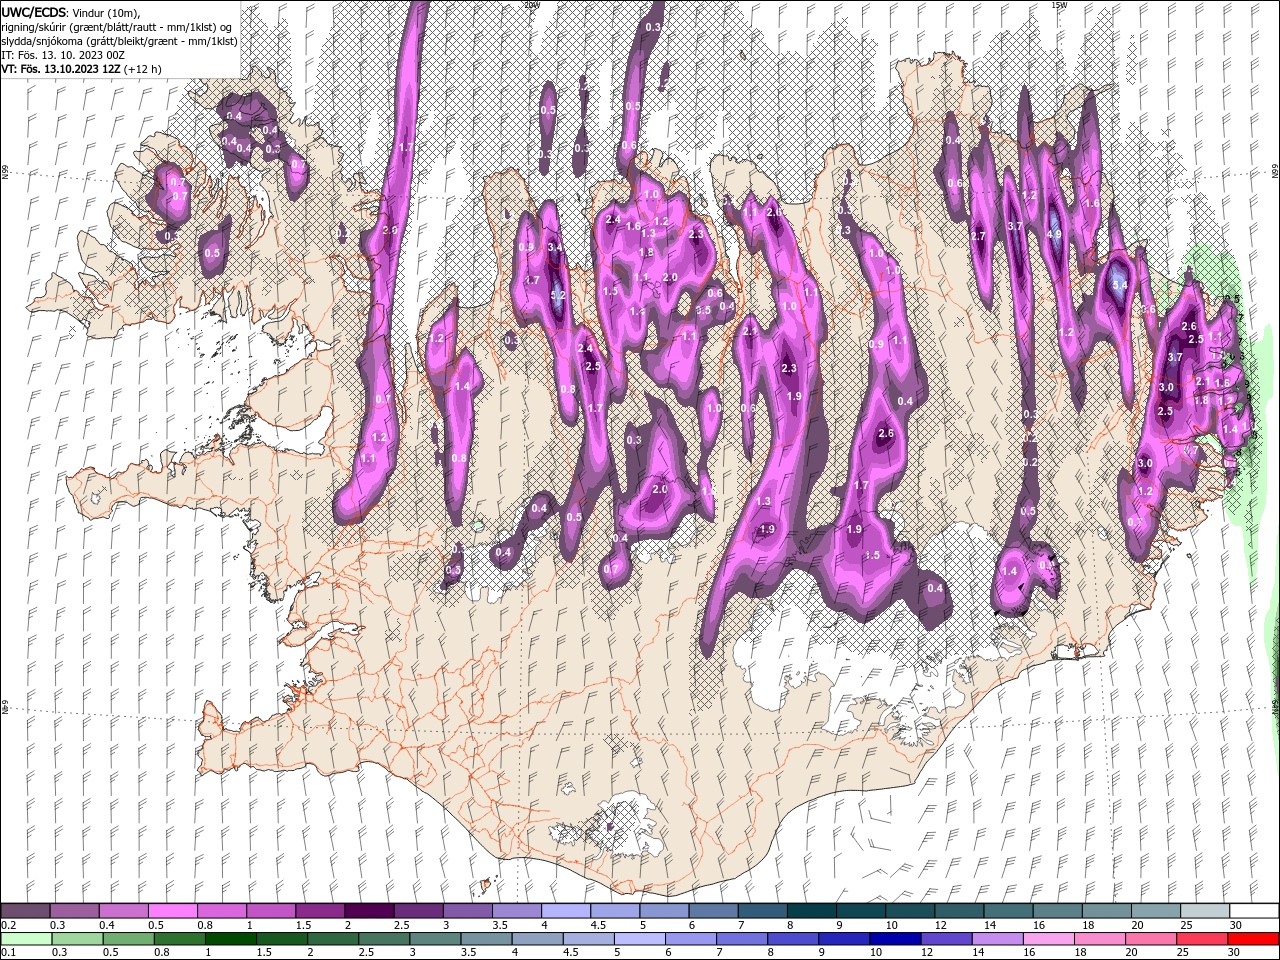Select the snow legend swatch between 0.3 and 0.4

(74, 911)
